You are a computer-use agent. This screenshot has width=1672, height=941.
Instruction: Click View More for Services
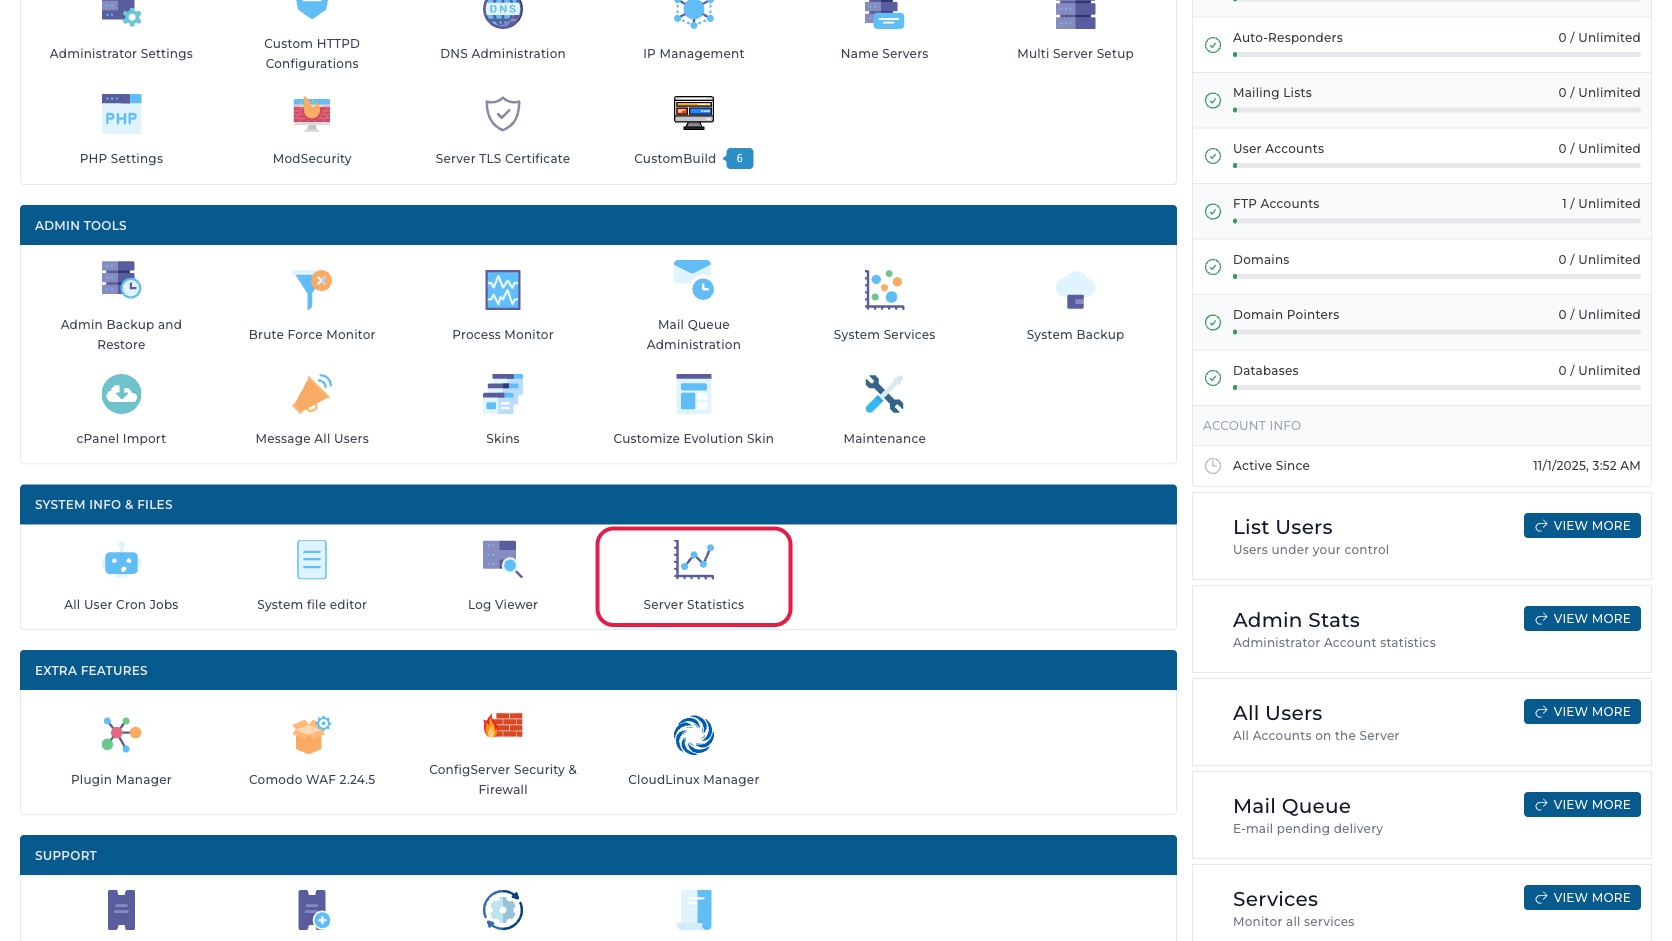coord(1582,898)
